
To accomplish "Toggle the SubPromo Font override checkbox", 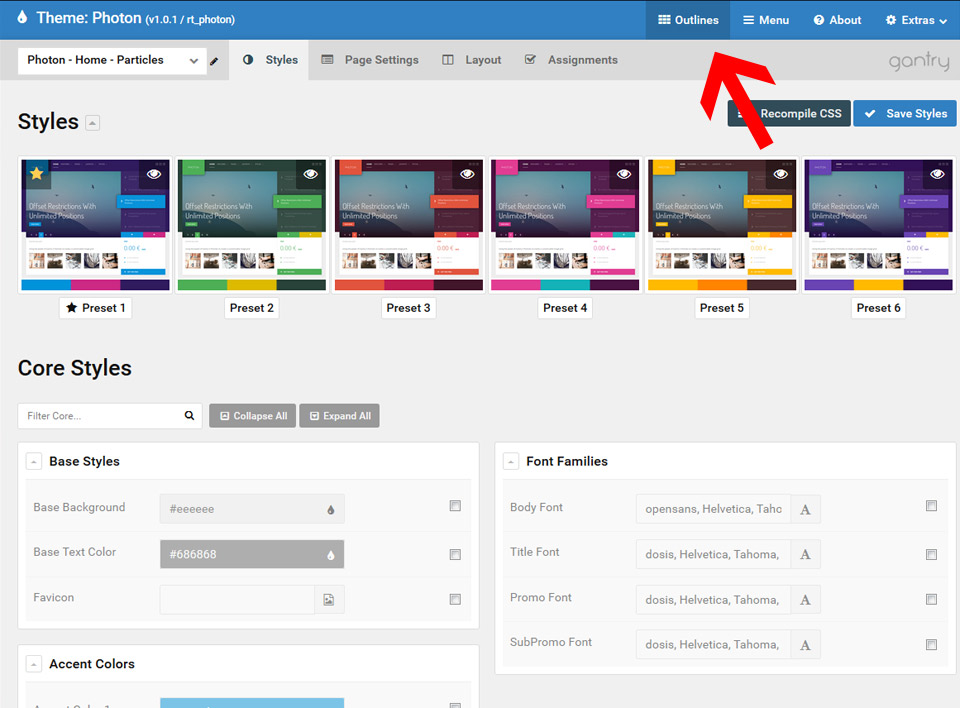I will (931, 644).
